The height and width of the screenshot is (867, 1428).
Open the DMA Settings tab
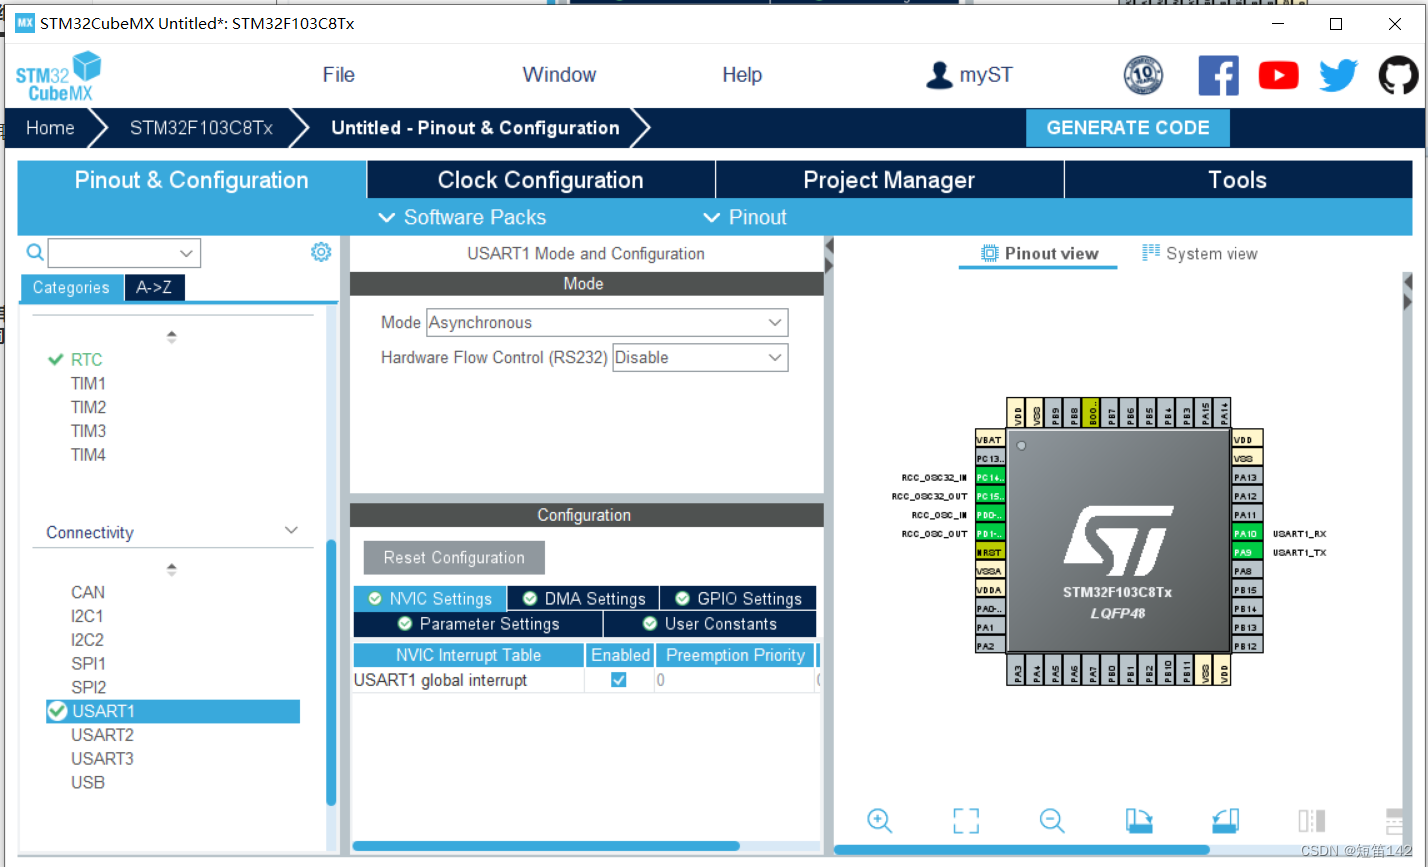point(584,598)
